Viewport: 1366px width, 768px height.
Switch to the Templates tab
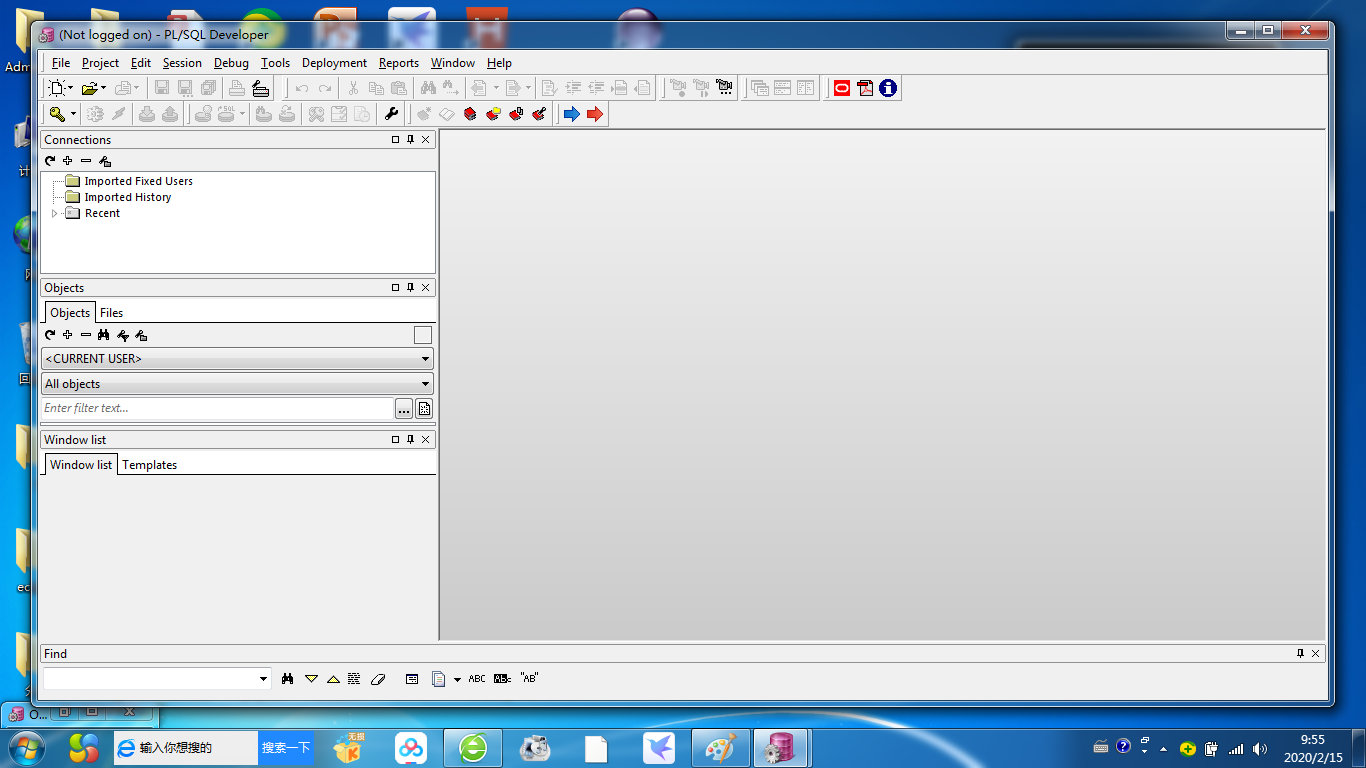[149, 465]
